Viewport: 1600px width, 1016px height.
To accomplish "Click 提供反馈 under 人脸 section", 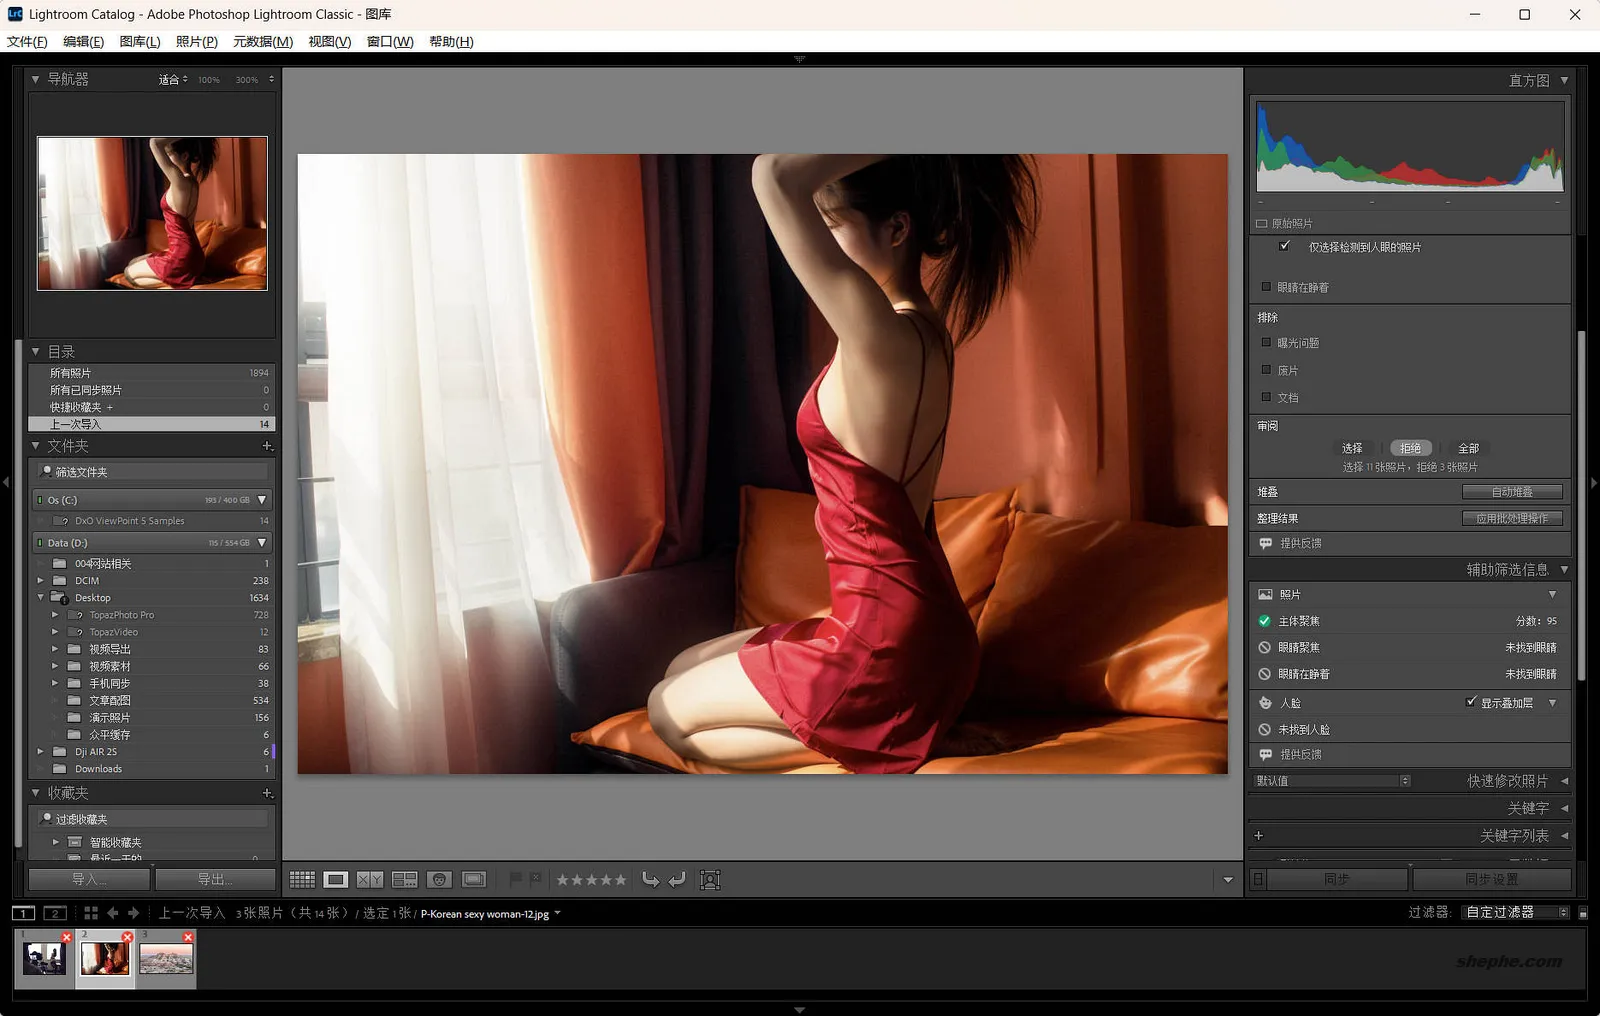I will click(1300, 754).
